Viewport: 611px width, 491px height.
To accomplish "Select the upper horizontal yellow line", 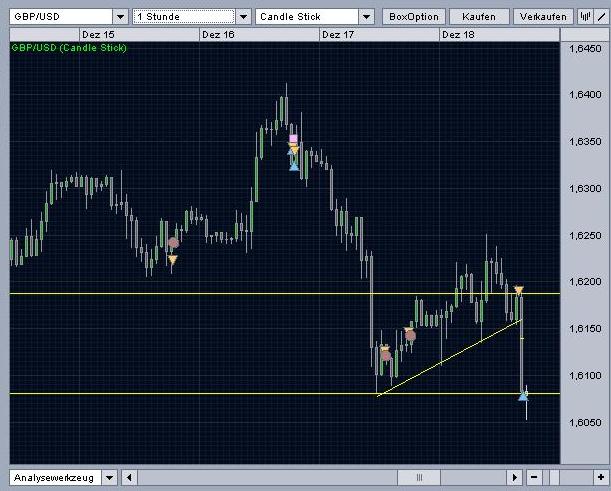I will coord(285,293).
